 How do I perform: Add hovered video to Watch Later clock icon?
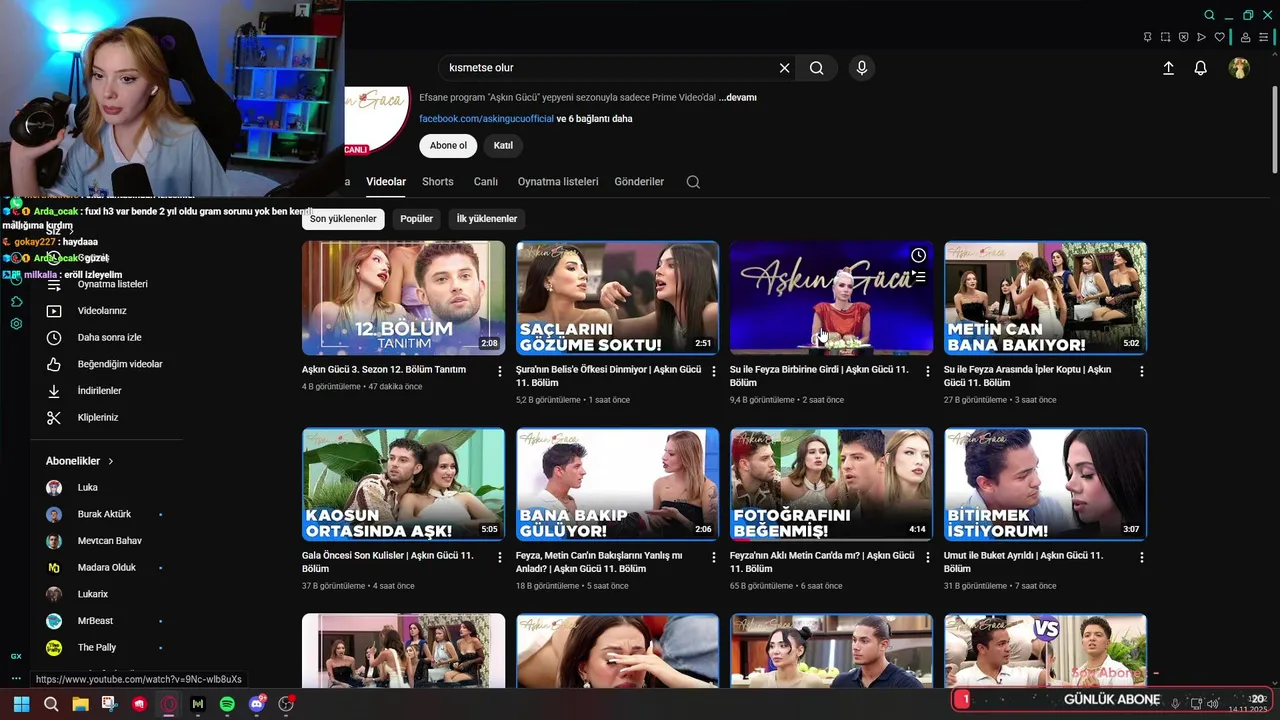tap(918, 256)
